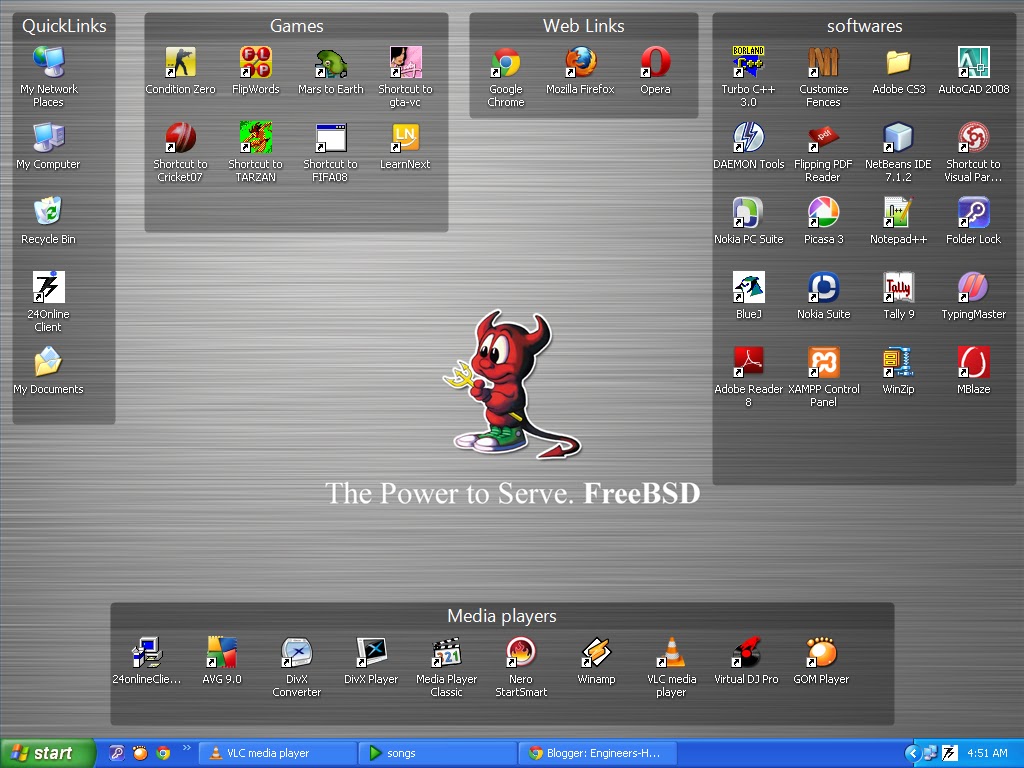Expand quick launch overflow chevron
1024x768 pixels.
click(187, 748)
